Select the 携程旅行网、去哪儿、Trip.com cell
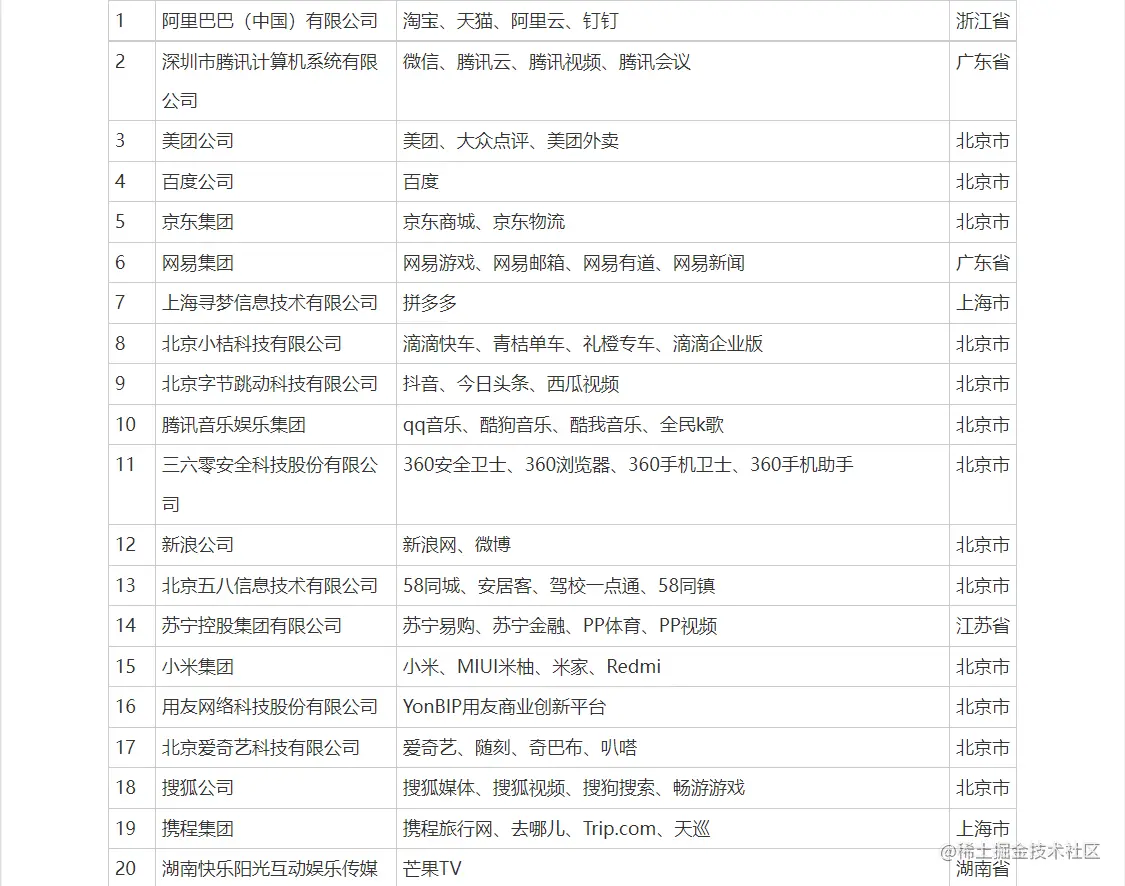Image resolution: width=1125 pixels, height=886 pixels. pos(673,829)
